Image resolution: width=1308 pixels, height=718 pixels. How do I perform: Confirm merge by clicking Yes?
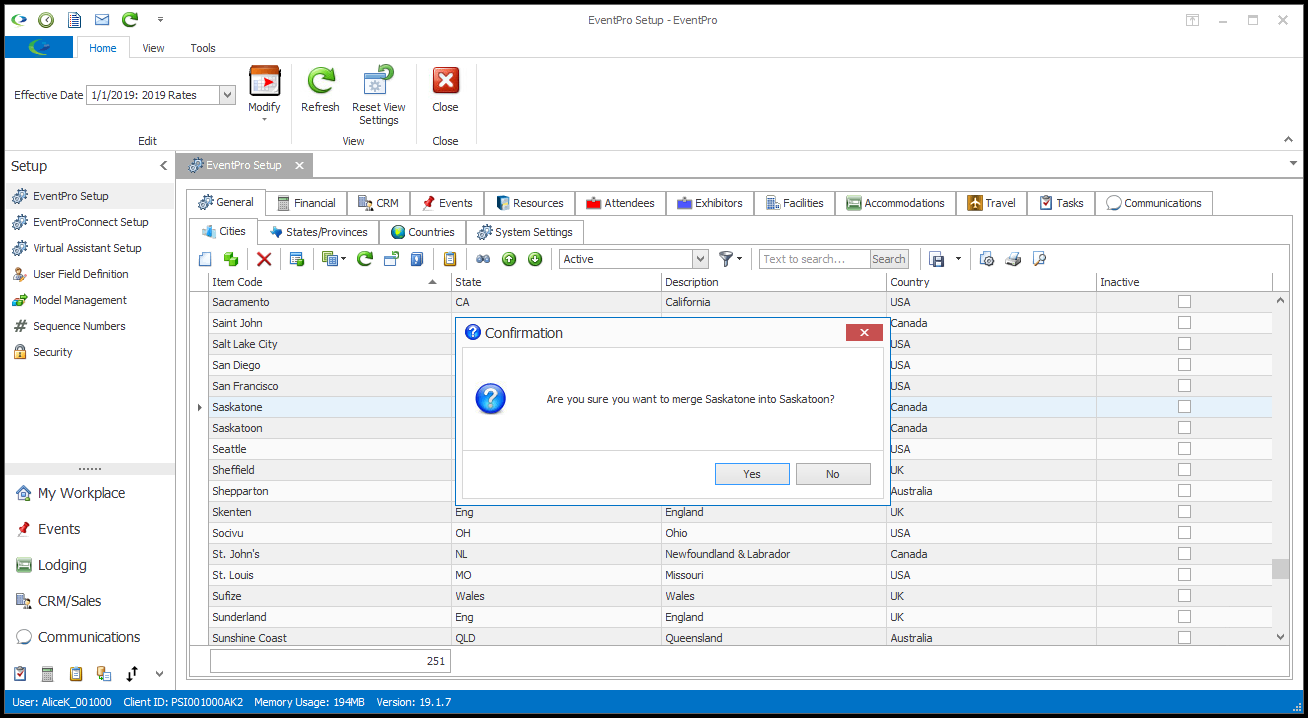[752, 474]
